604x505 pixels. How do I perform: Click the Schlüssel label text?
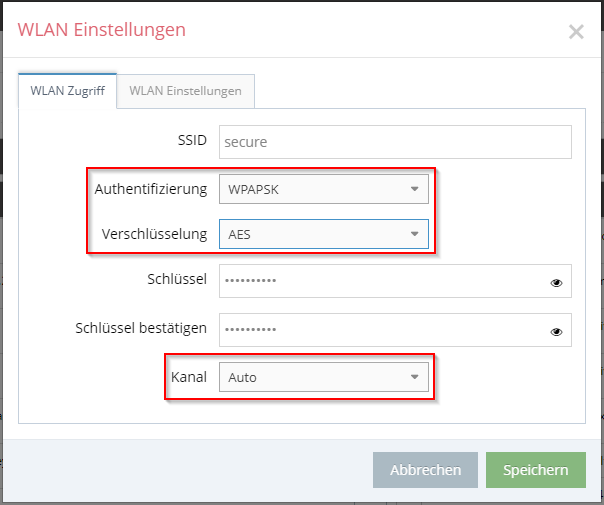tap(177, 279)
